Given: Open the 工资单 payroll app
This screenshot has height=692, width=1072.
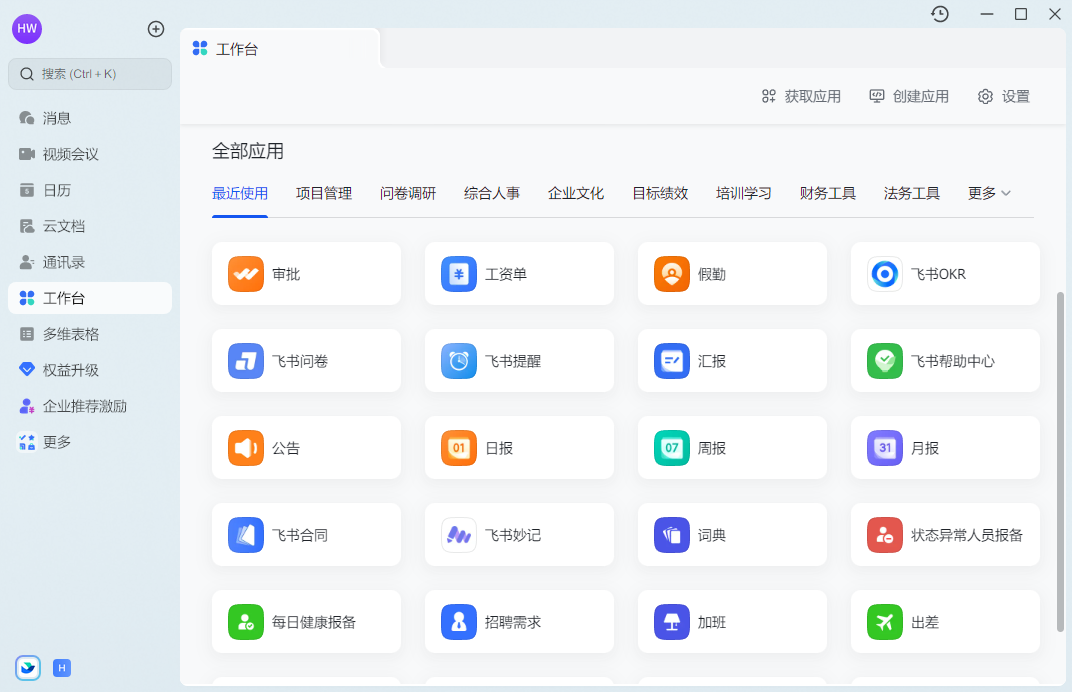Looking at the screenshot, I should click(519, 273).
